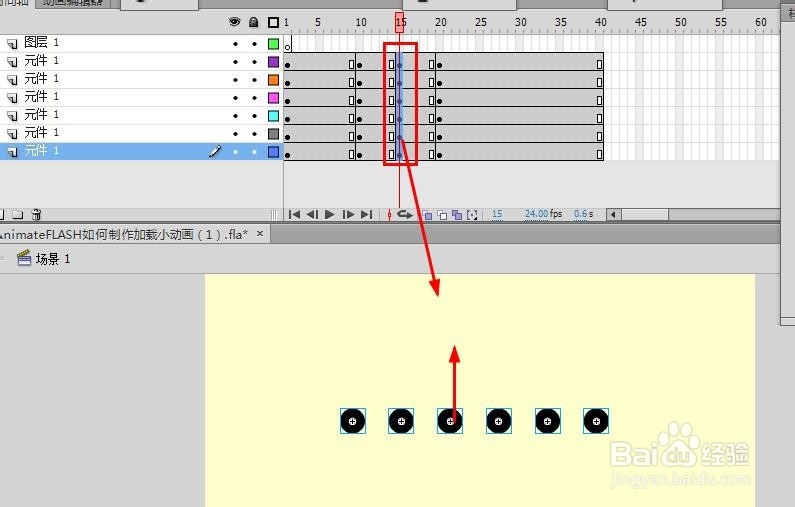This screenshot has height=507, width=795.
Task: Toggle the lock dot of 图层 1
Action: 255,44
